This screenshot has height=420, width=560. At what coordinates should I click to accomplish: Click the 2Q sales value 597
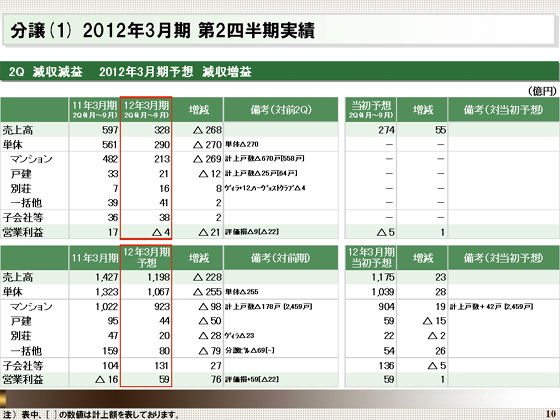[110, 130]
